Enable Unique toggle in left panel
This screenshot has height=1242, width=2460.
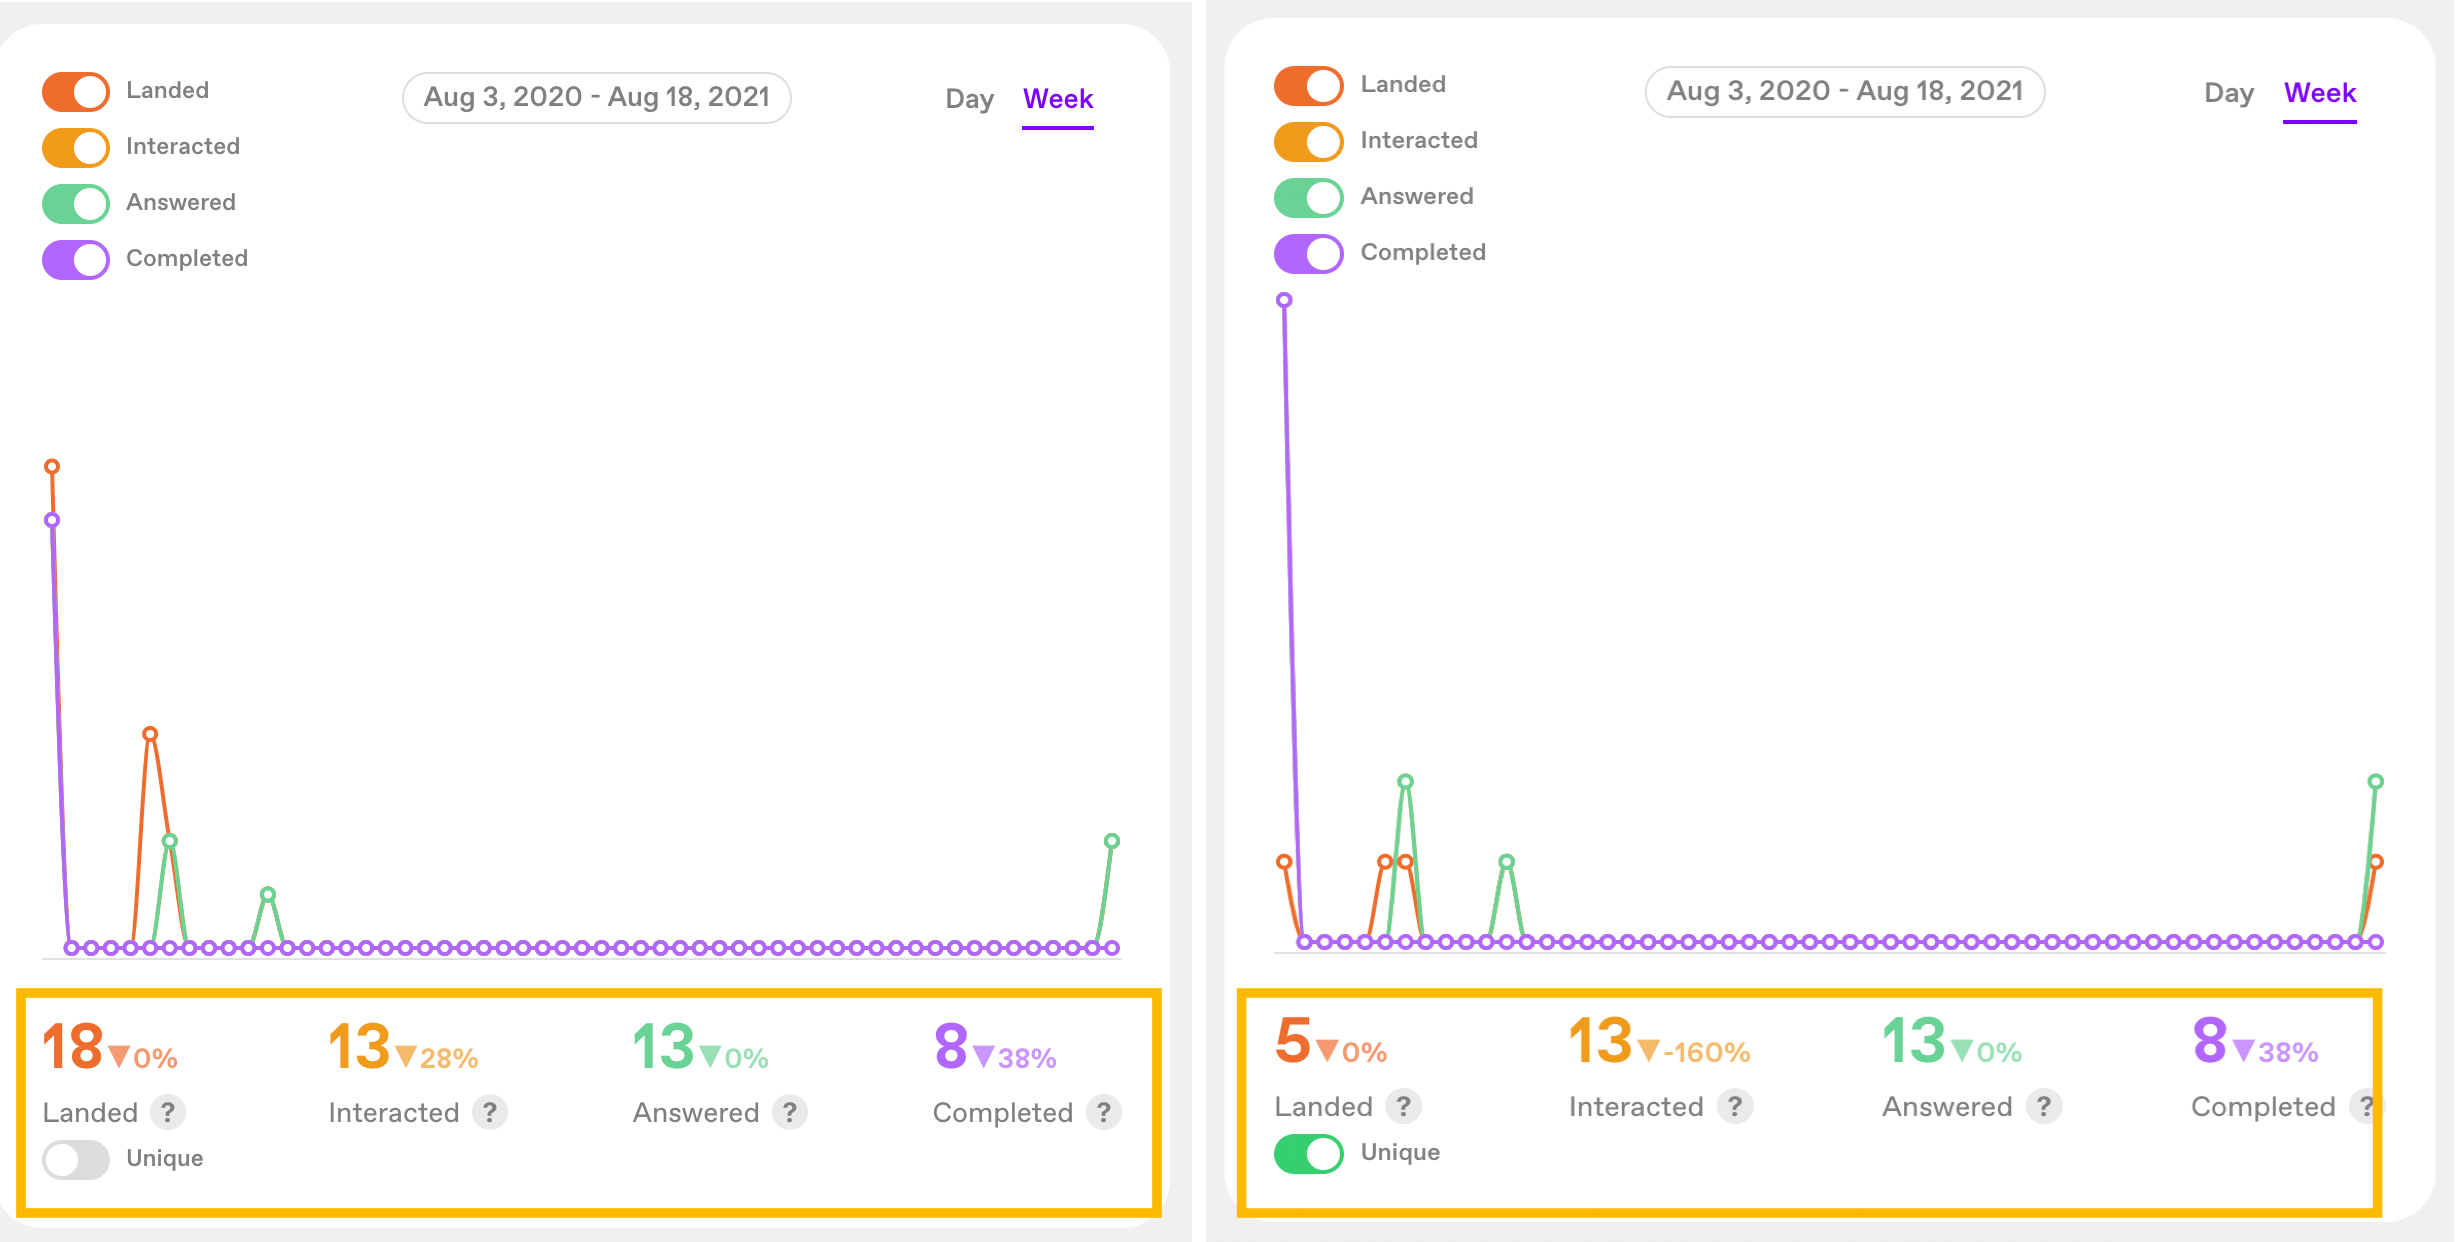click(x=76, y=1159)
